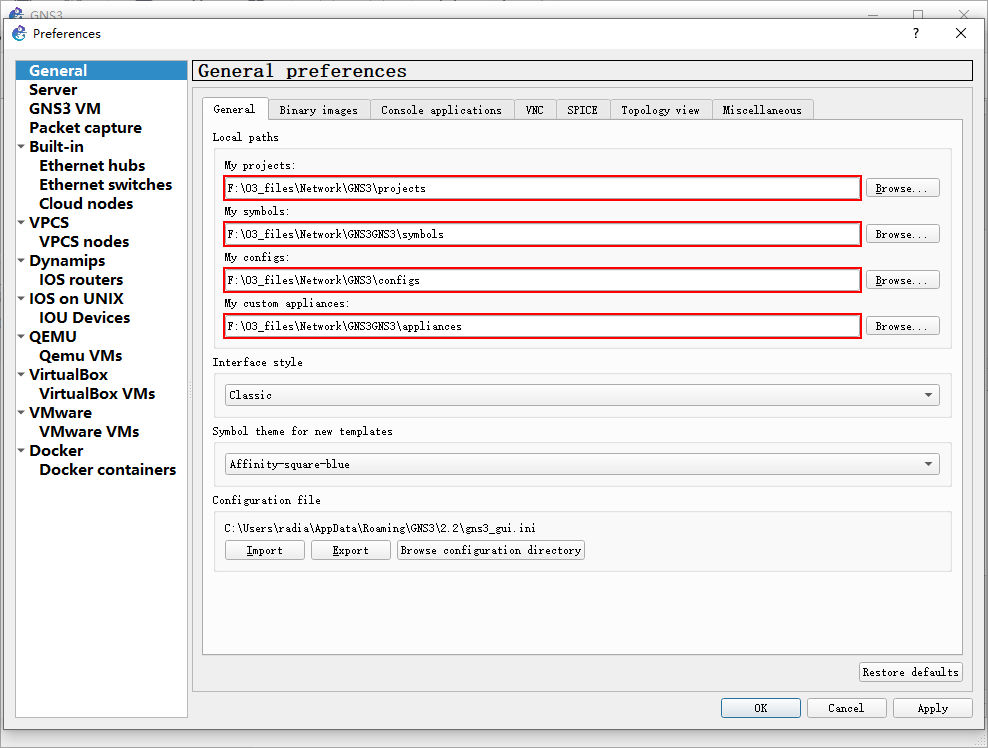Open VPCS nodes settings
This screenshot has height=748, width=988.
[x=84, y=241]
